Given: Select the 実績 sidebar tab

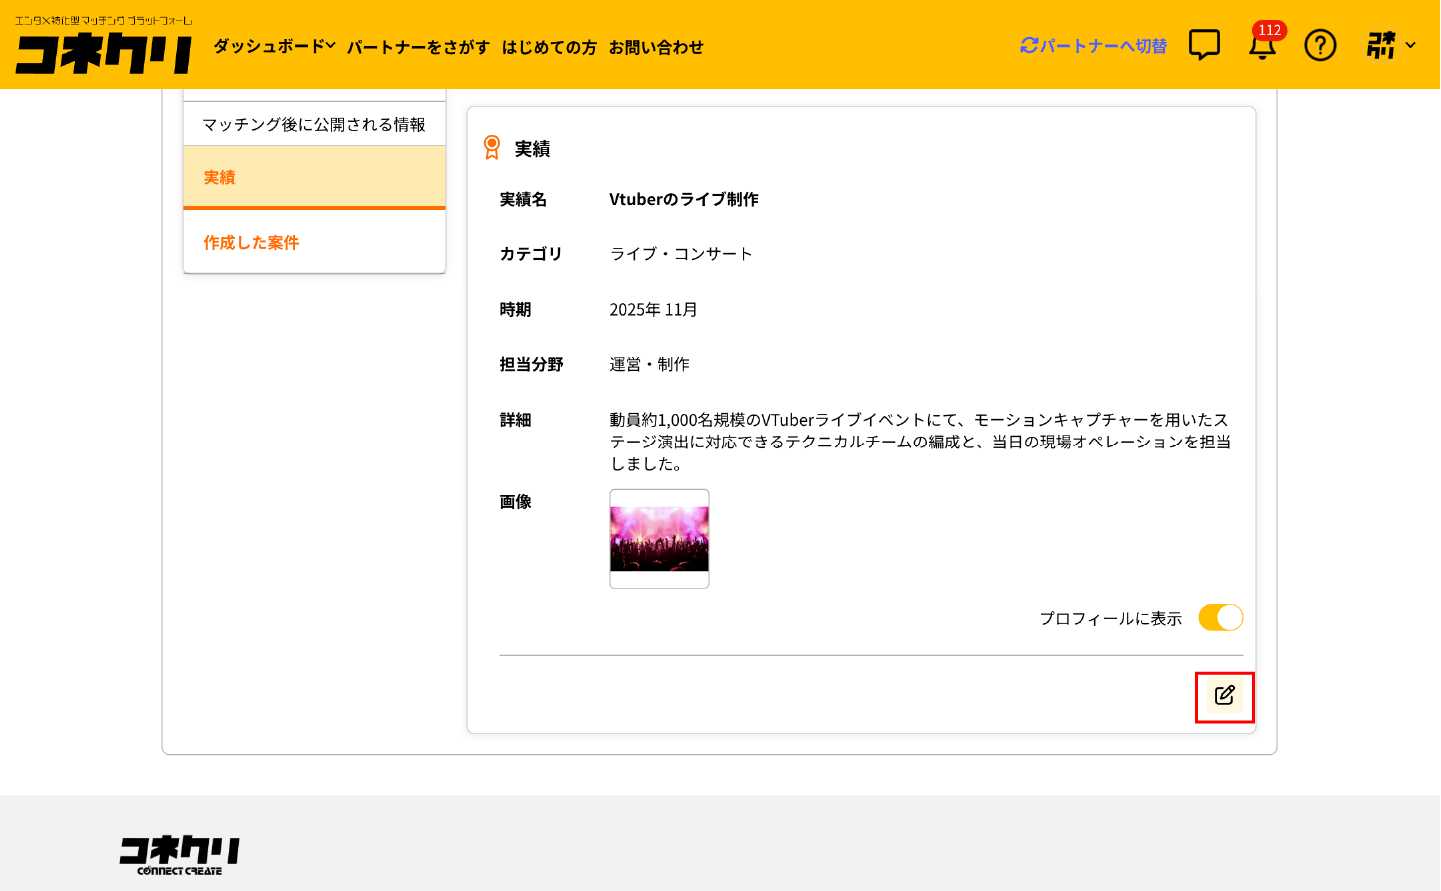Looking at the screenshot, I should [314, 177].
